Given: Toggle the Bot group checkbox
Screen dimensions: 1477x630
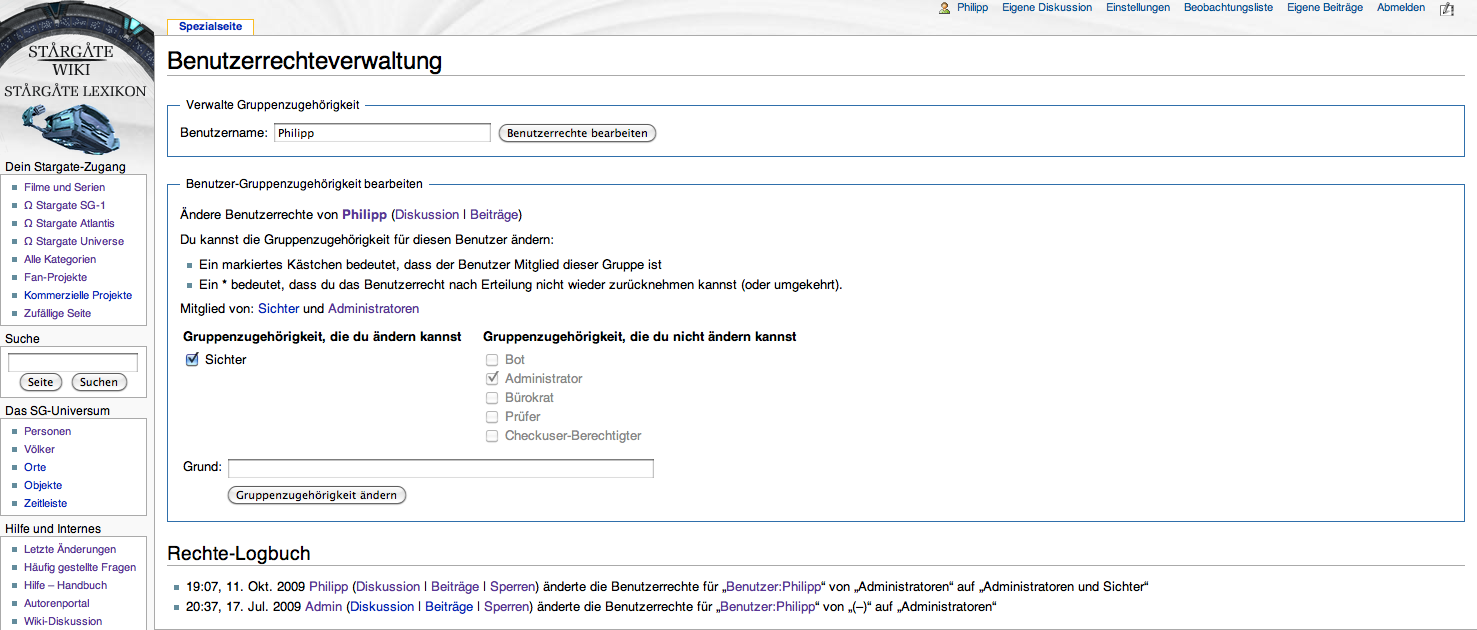Looking at the screenshot, I should (492, 360).
